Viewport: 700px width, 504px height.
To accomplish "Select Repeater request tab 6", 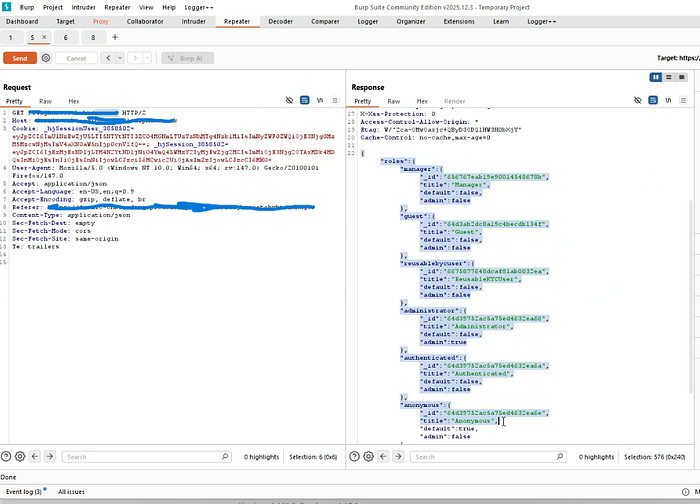I will tap(66, 37).
